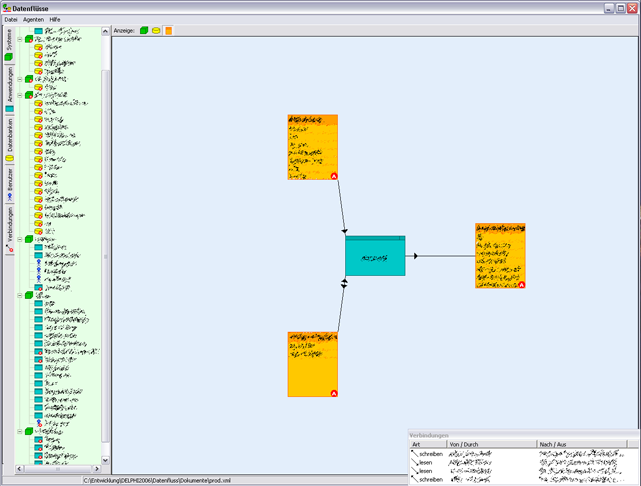Screen dimensions: 641x486
Task: Select connection line from lower node to cyan box
Action: [341, 306]
